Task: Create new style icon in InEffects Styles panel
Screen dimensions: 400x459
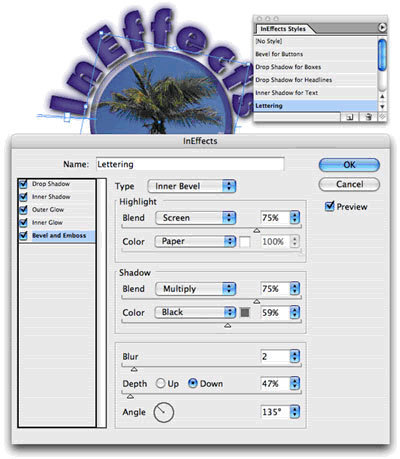Action: 350,117
